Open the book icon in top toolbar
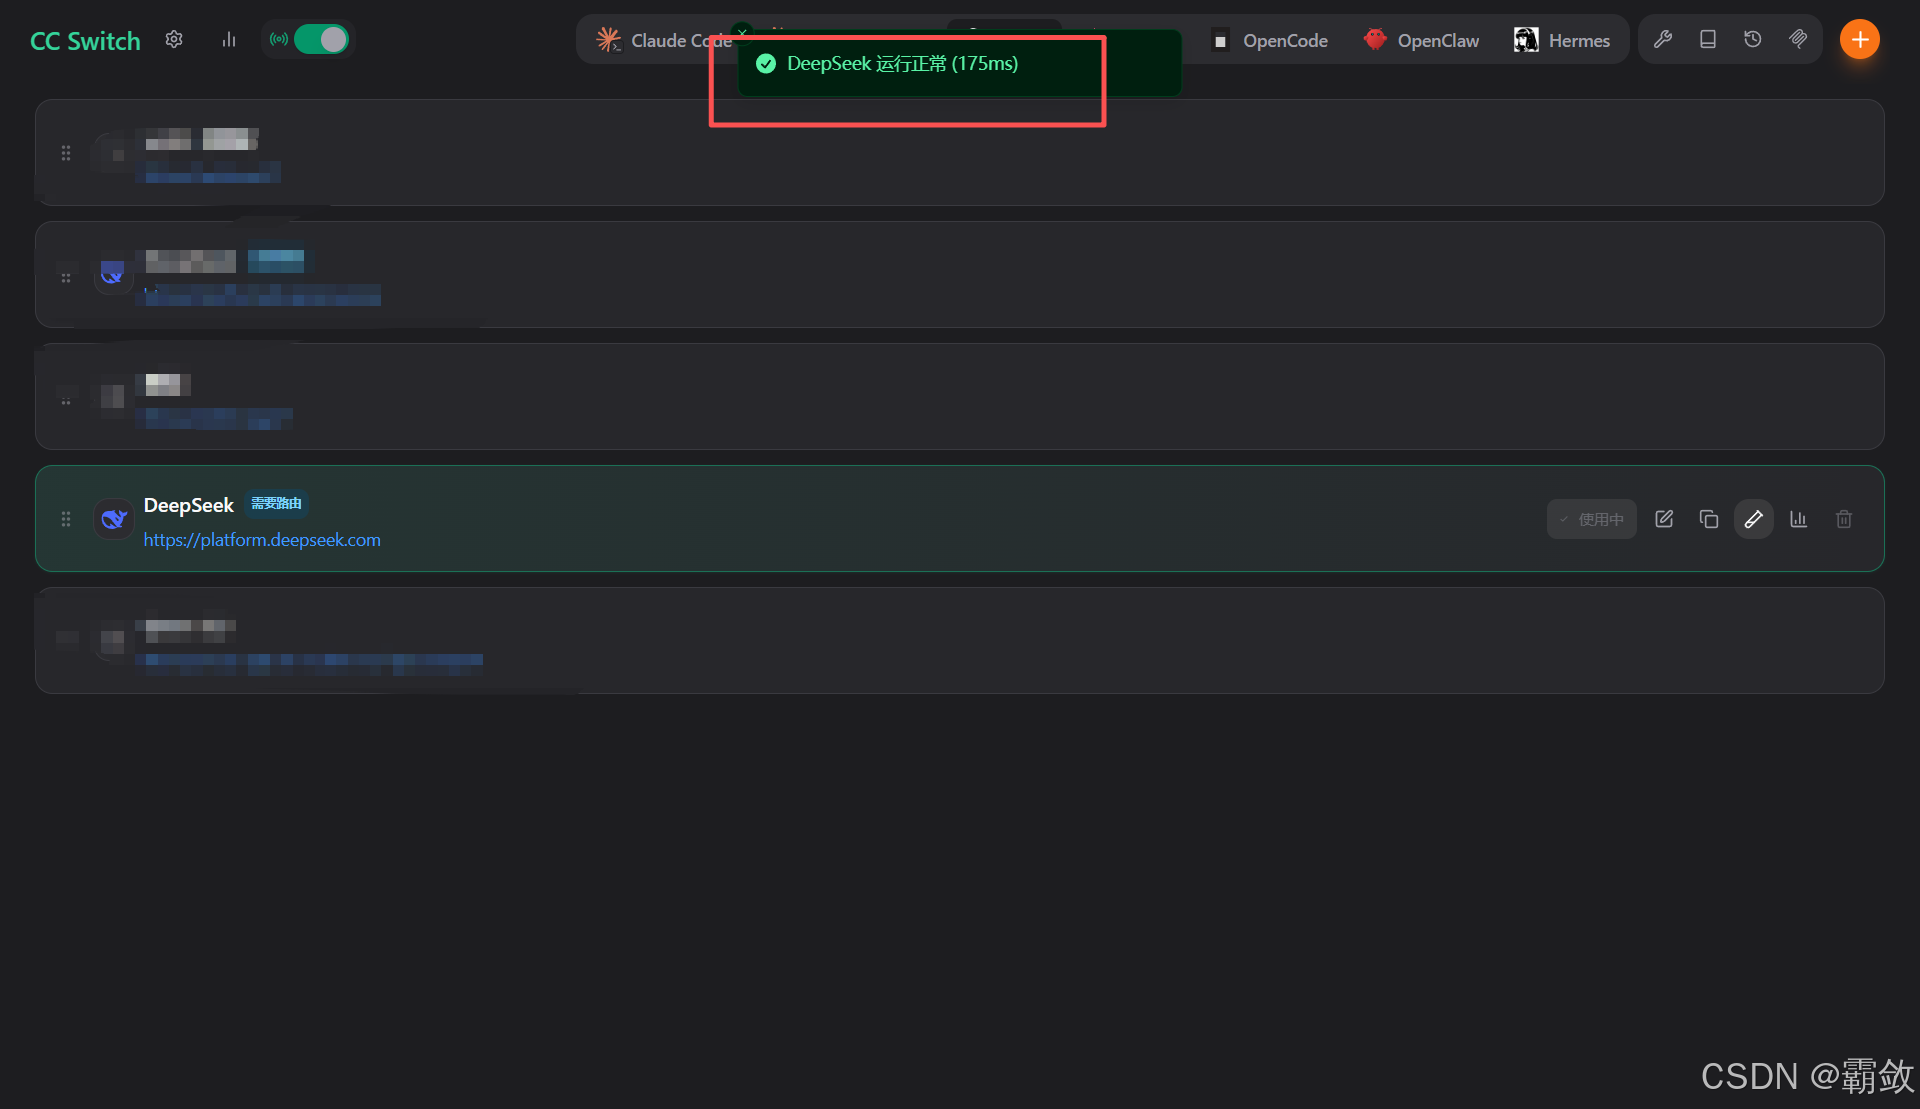Image resolution: width=1920 pixels, height=1109 pixels. pyautogui.click(x=1708, y=39)
